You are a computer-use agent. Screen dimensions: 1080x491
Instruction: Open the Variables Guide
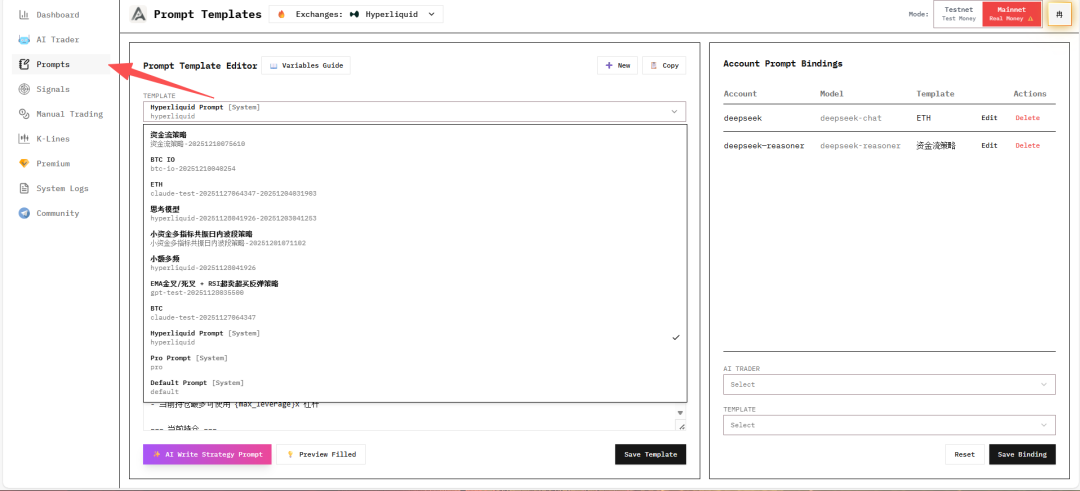click(306, 65)
